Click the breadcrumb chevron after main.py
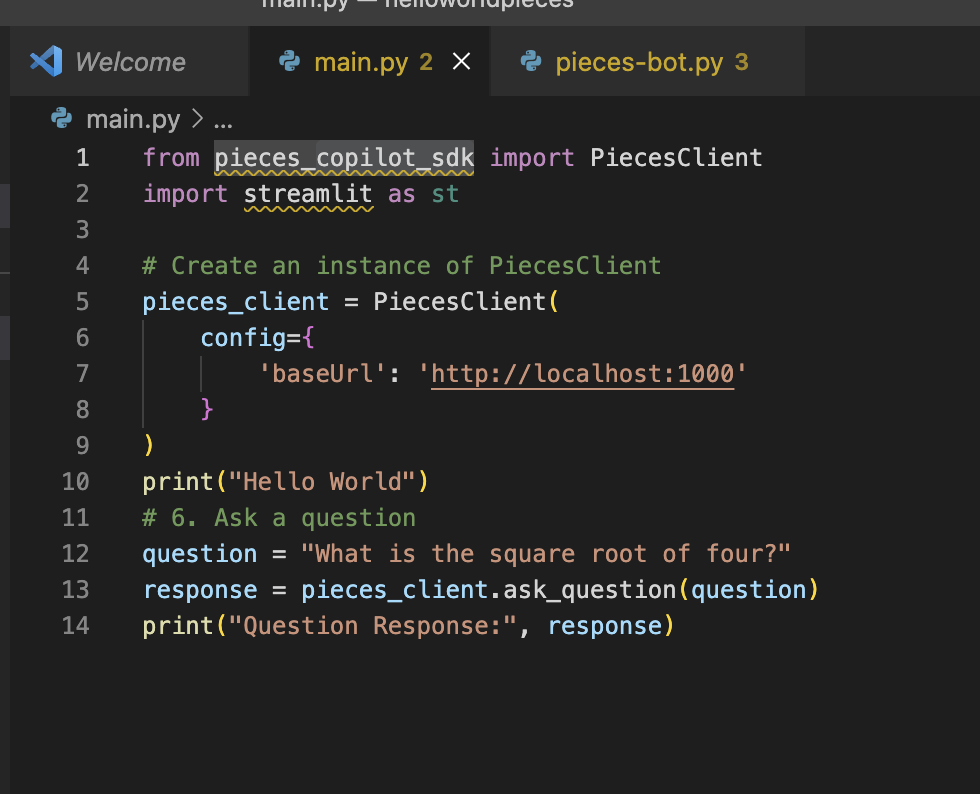This screenshot has width=980, height=794. (196, 120)
